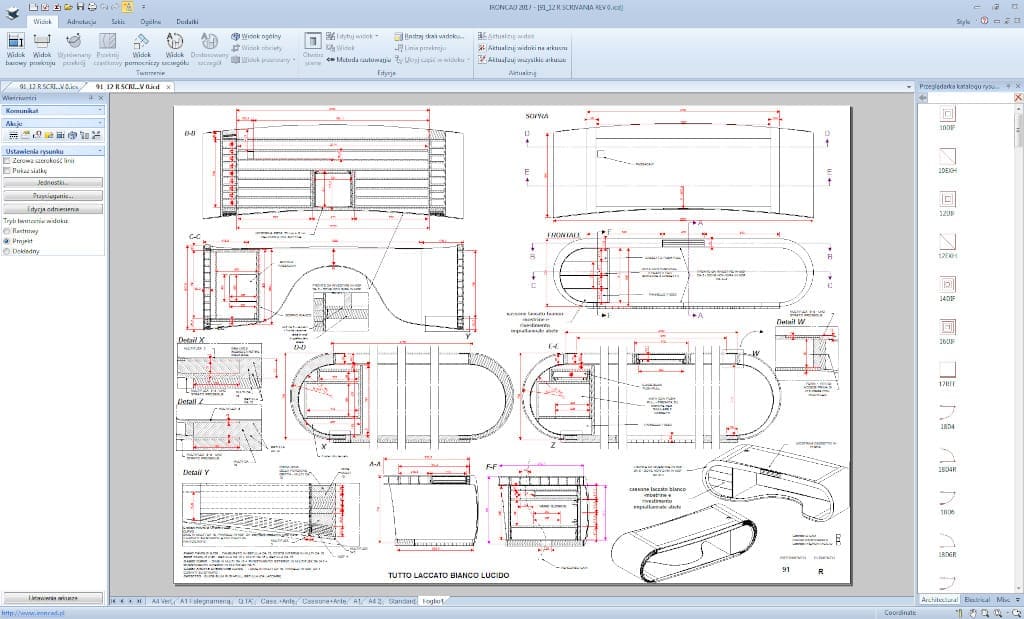Enable the Zerowa szerokość linii checkbox
Screen dimensions: 1024x619
pos(8,160)
